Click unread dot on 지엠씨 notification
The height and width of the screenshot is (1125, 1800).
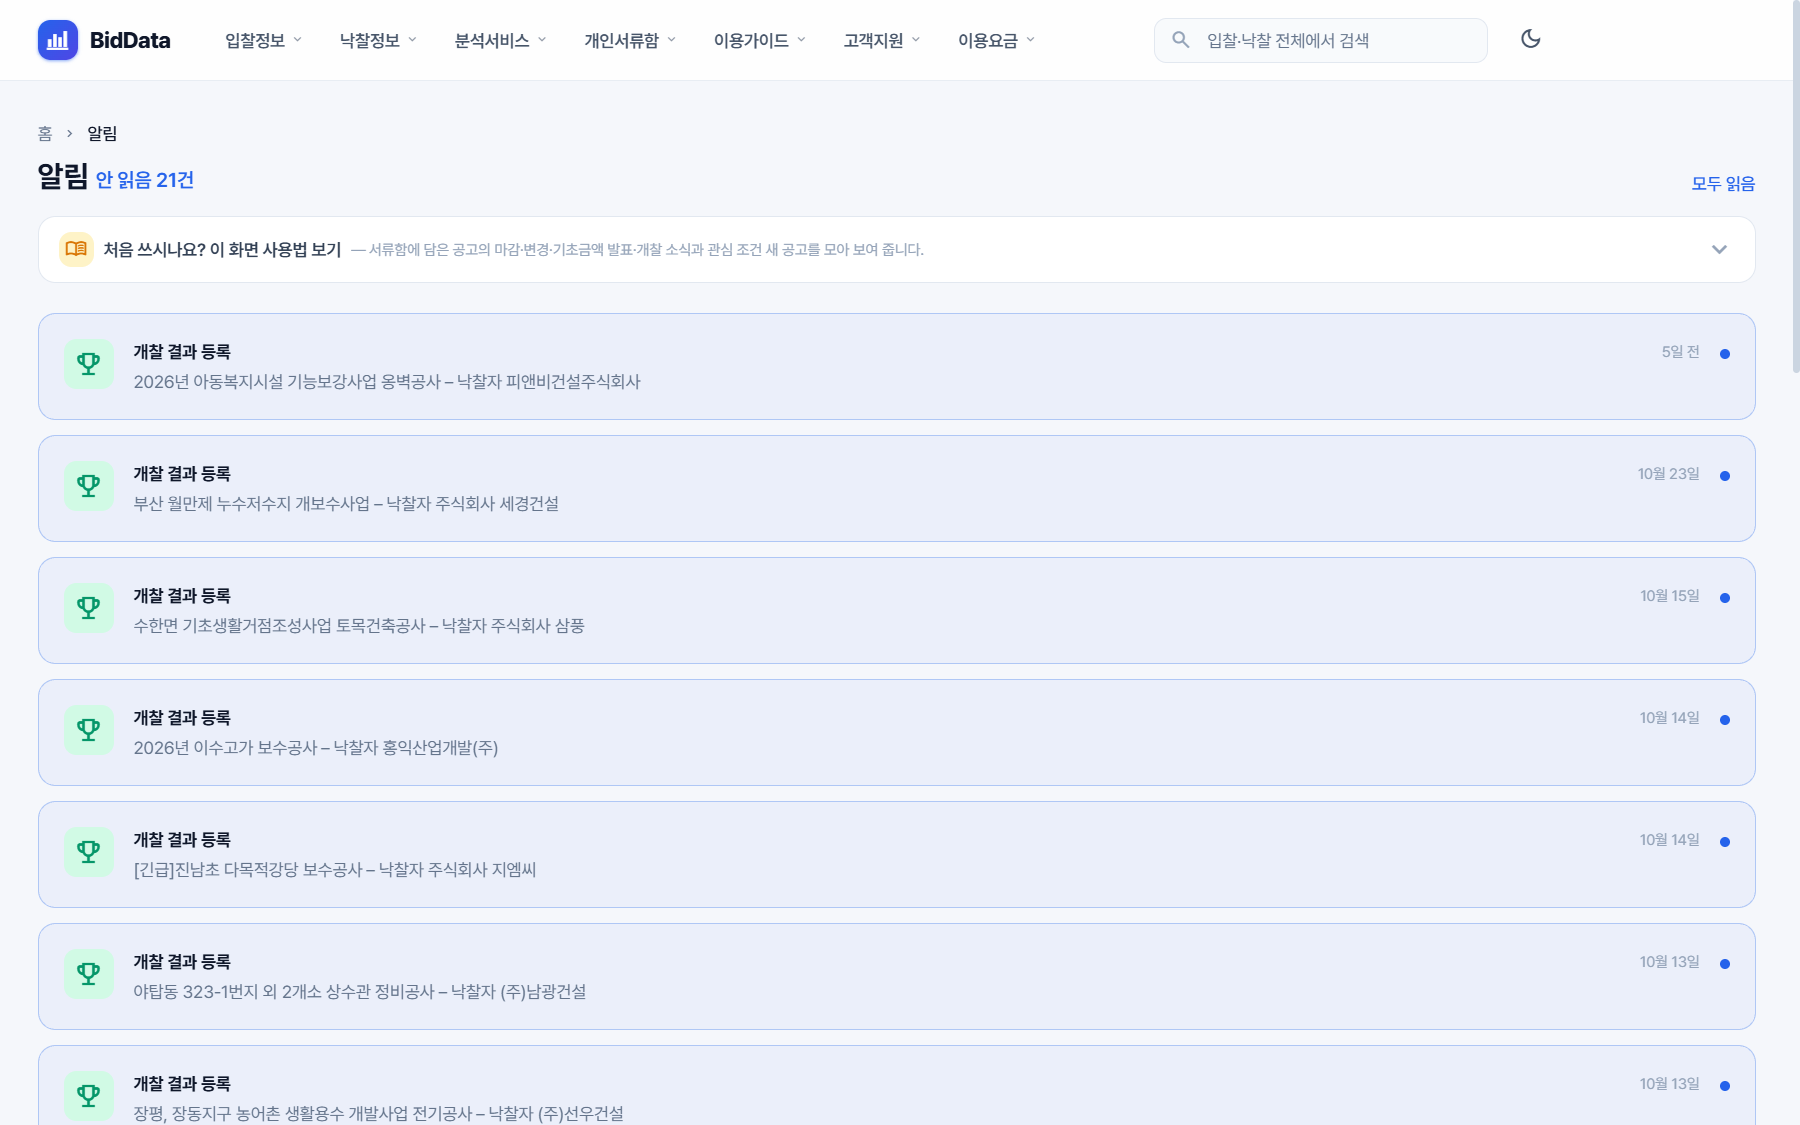click(1725, 842)
